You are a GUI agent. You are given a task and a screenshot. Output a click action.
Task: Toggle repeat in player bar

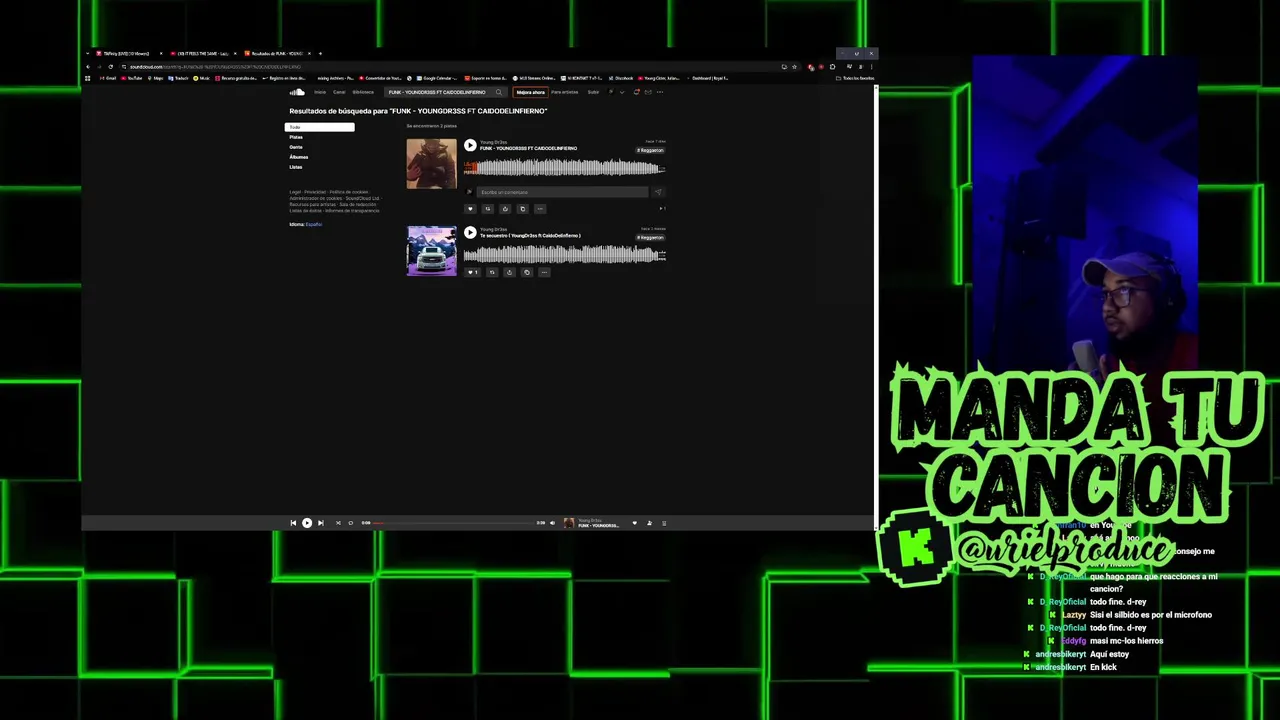pyautogui.click(x=351, y=523)
